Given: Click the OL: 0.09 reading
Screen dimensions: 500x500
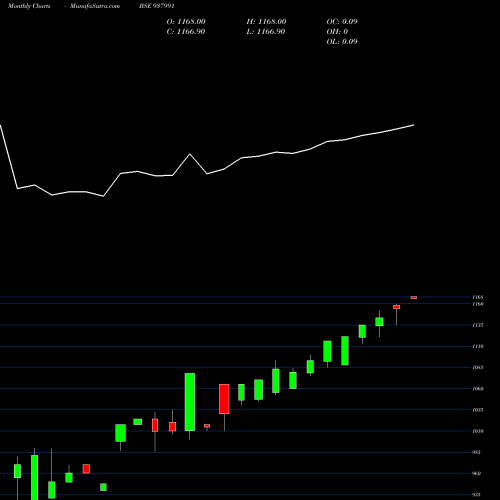Looking at the screenshot, I should tap(342, 42).
